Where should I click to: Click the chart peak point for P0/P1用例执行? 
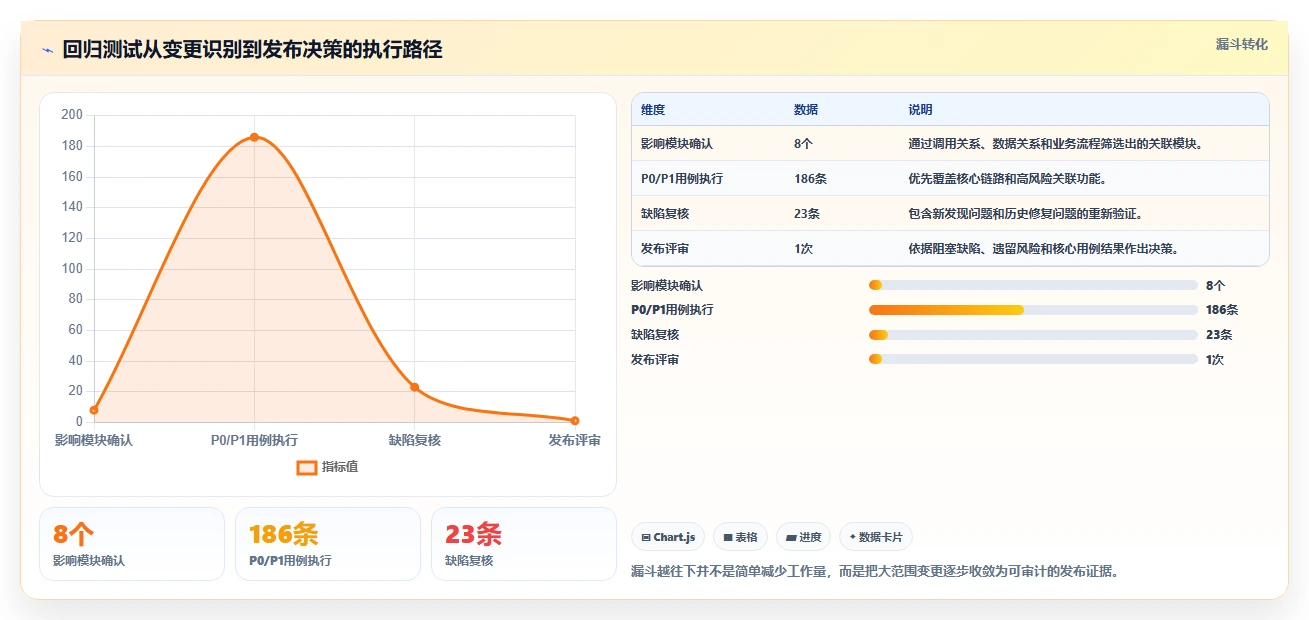(254, 137)
